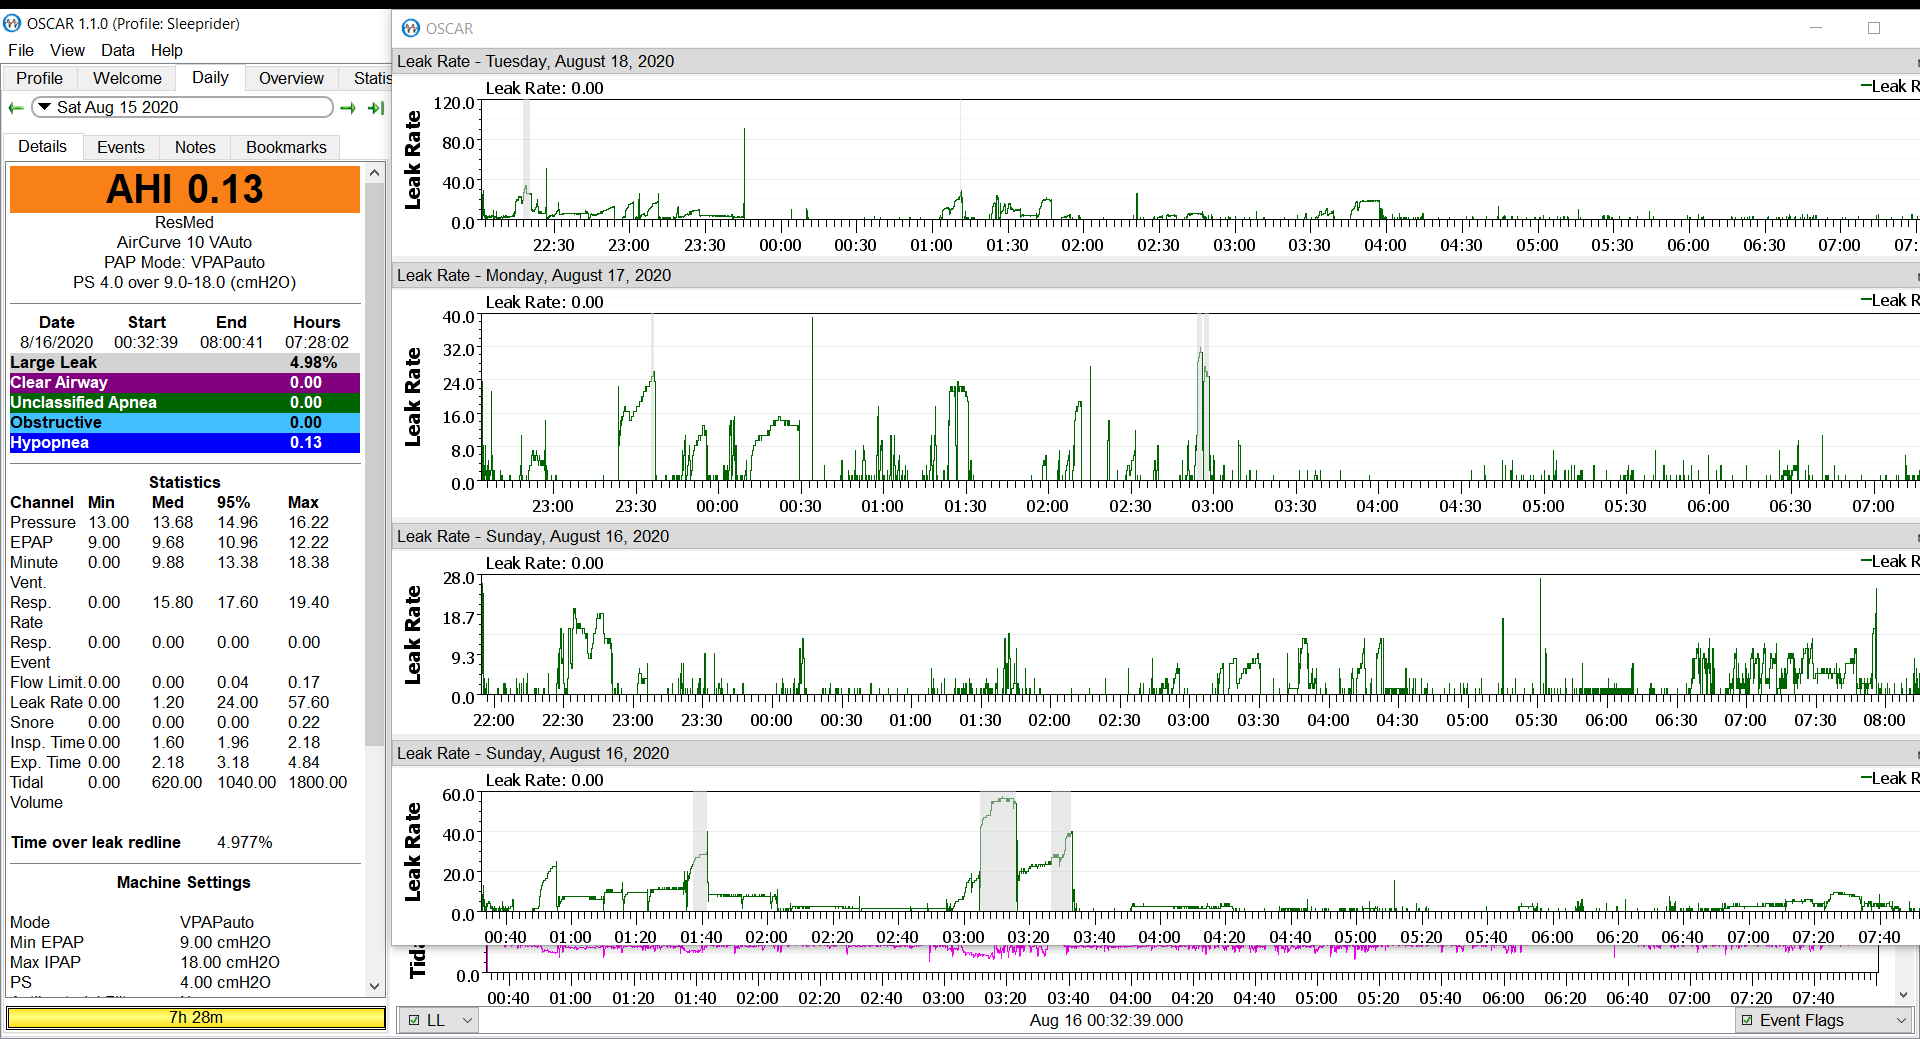1920x1039 pixels.
Task: Click the session end time 08:00:41
Action: (x=231, y=342)
